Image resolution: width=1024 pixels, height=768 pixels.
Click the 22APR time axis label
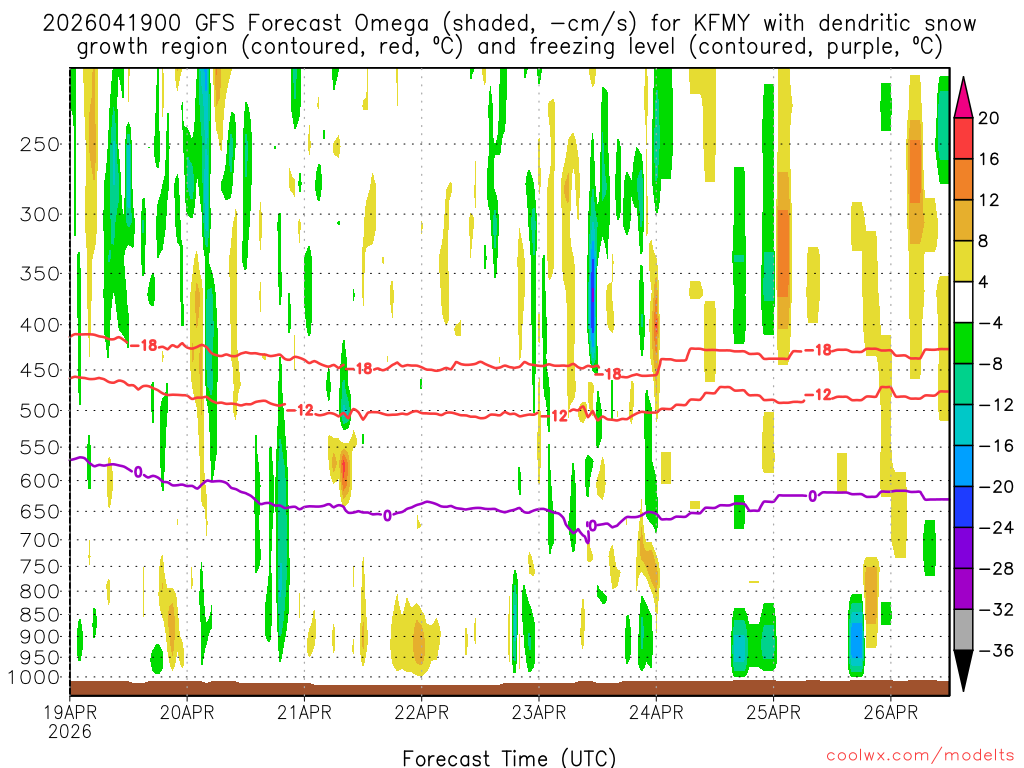click(421, 712)
